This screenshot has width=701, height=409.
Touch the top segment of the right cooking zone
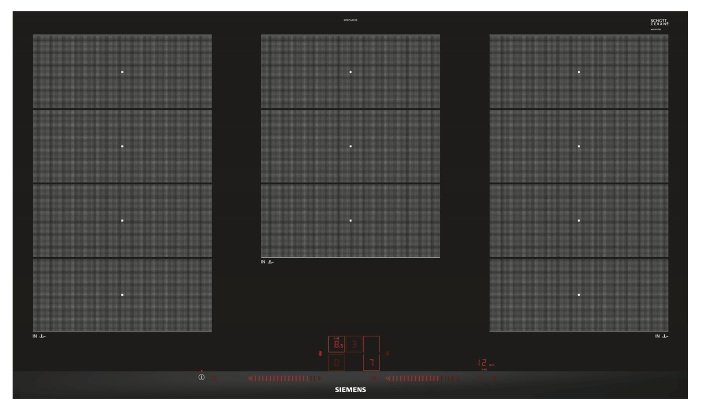(x=578, y=72)
